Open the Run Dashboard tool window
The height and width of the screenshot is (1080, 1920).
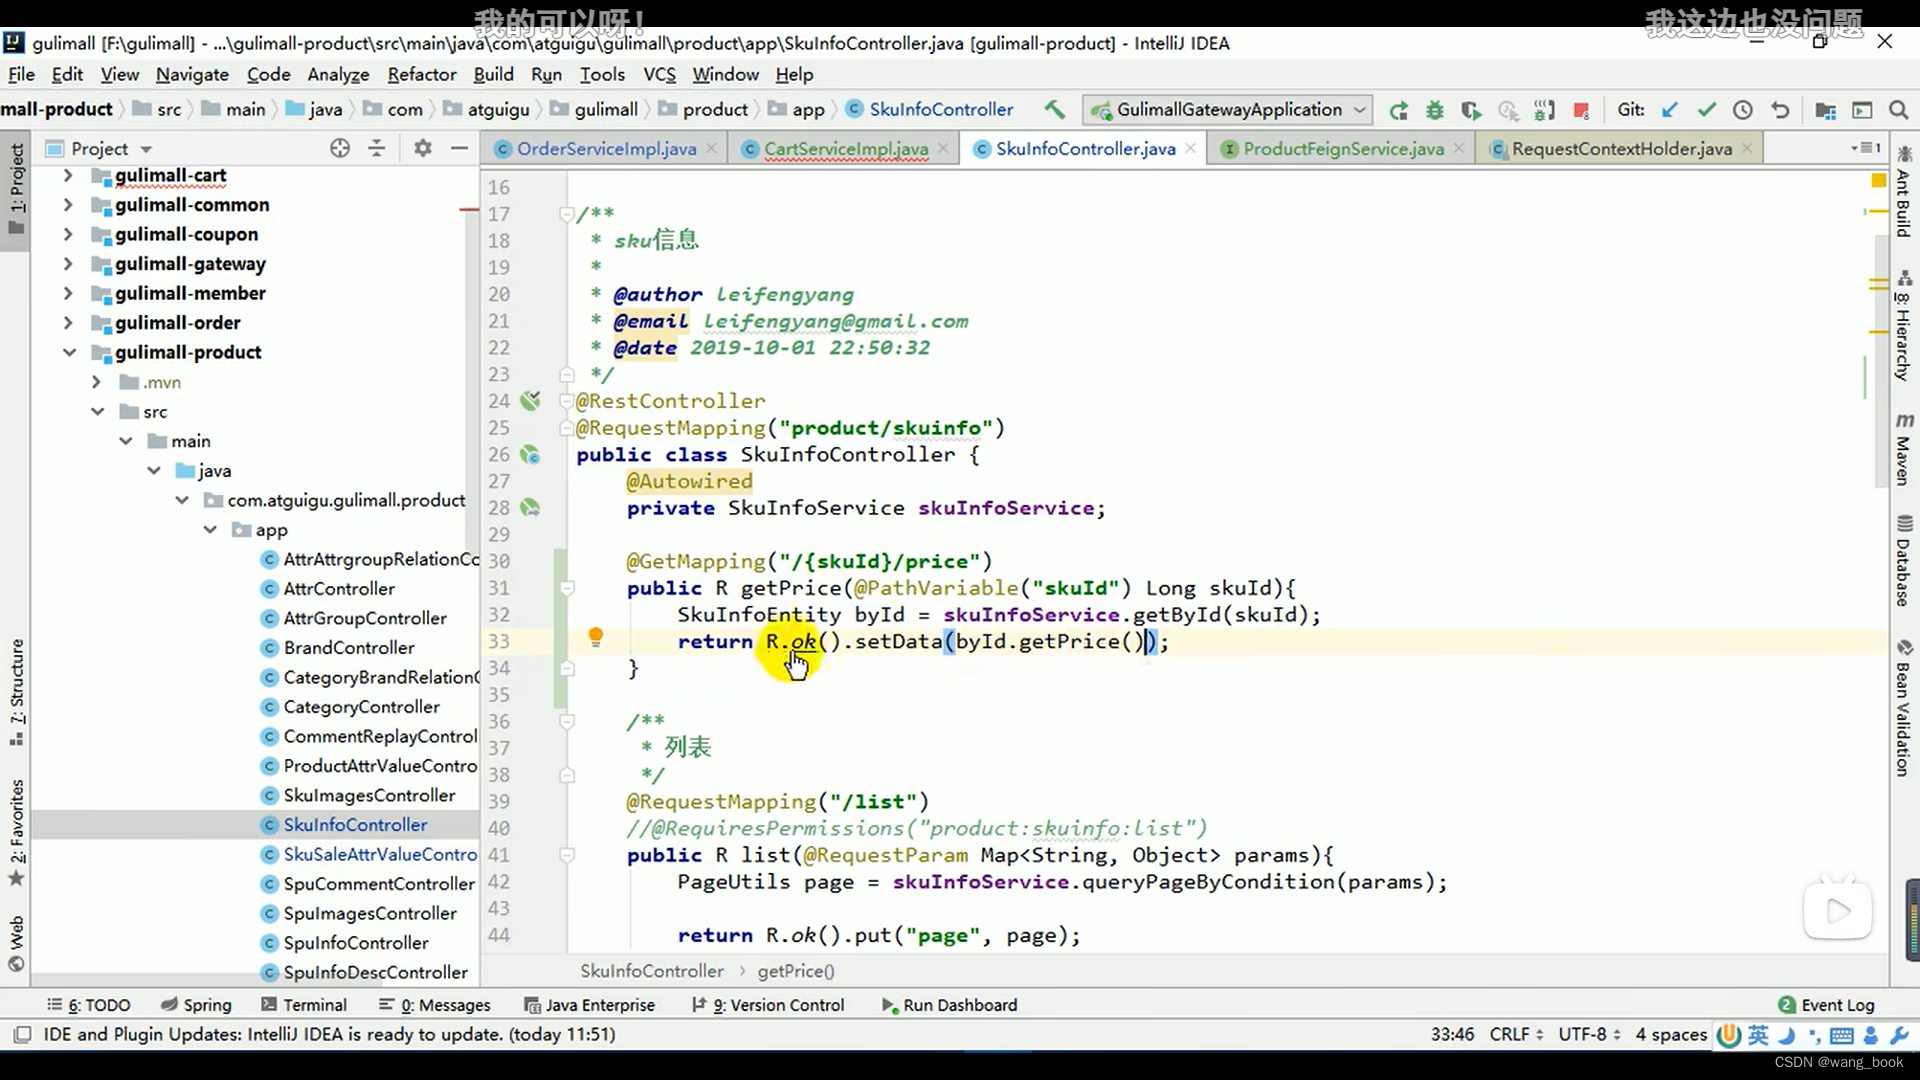point(950,1005)
